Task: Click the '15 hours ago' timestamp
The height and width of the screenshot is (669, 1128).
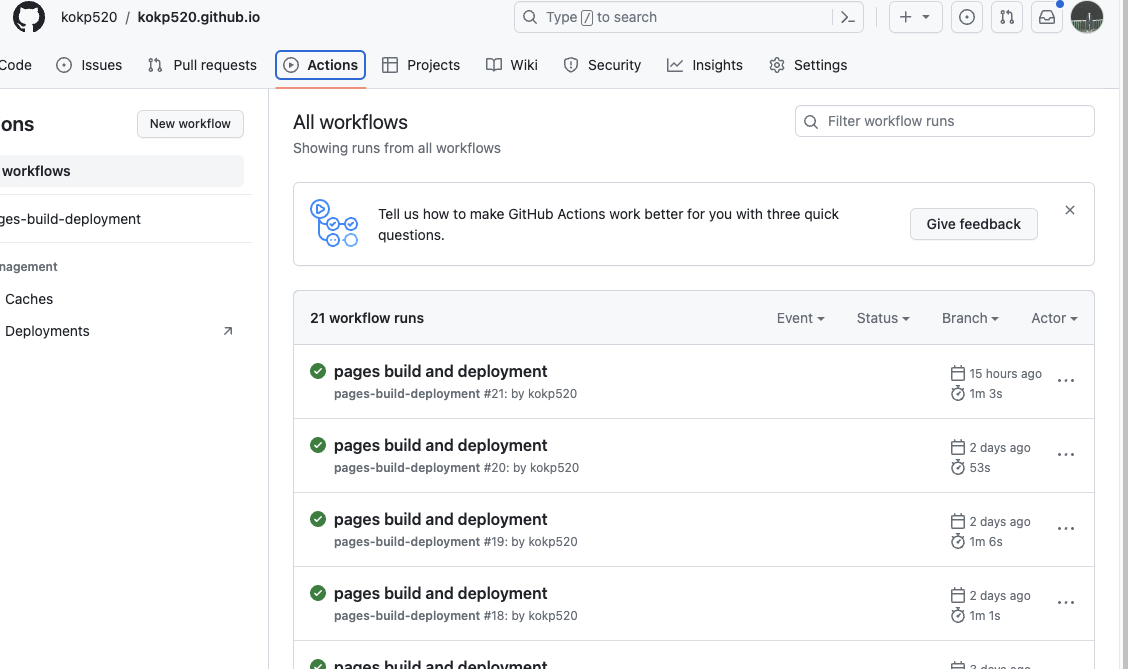Action: point(1006,373)
